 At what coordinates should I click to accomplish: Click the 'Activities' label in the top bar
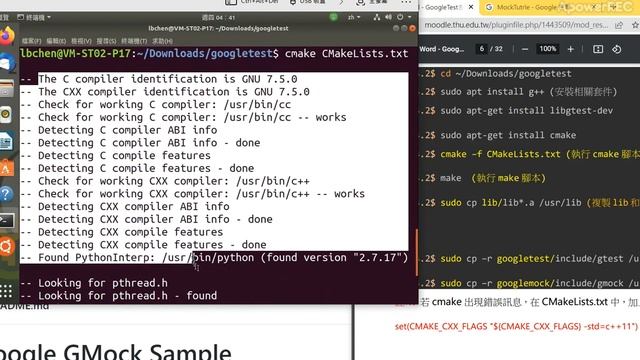click(4, 17)
